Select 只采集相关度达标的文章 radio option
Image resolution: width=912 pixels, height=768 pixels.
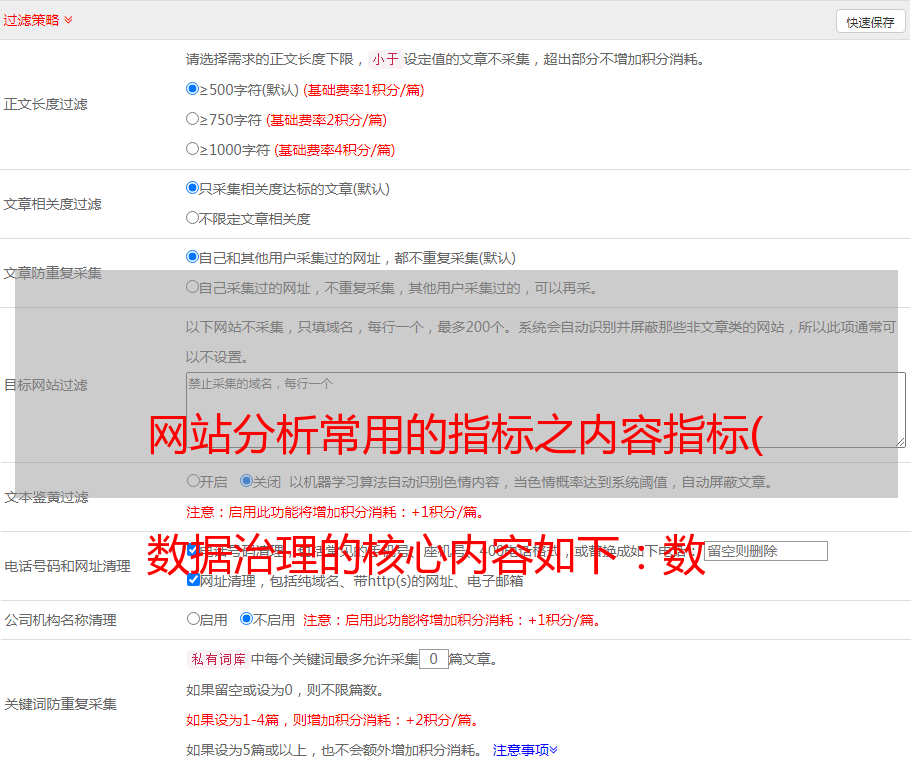tap(192, 188)
